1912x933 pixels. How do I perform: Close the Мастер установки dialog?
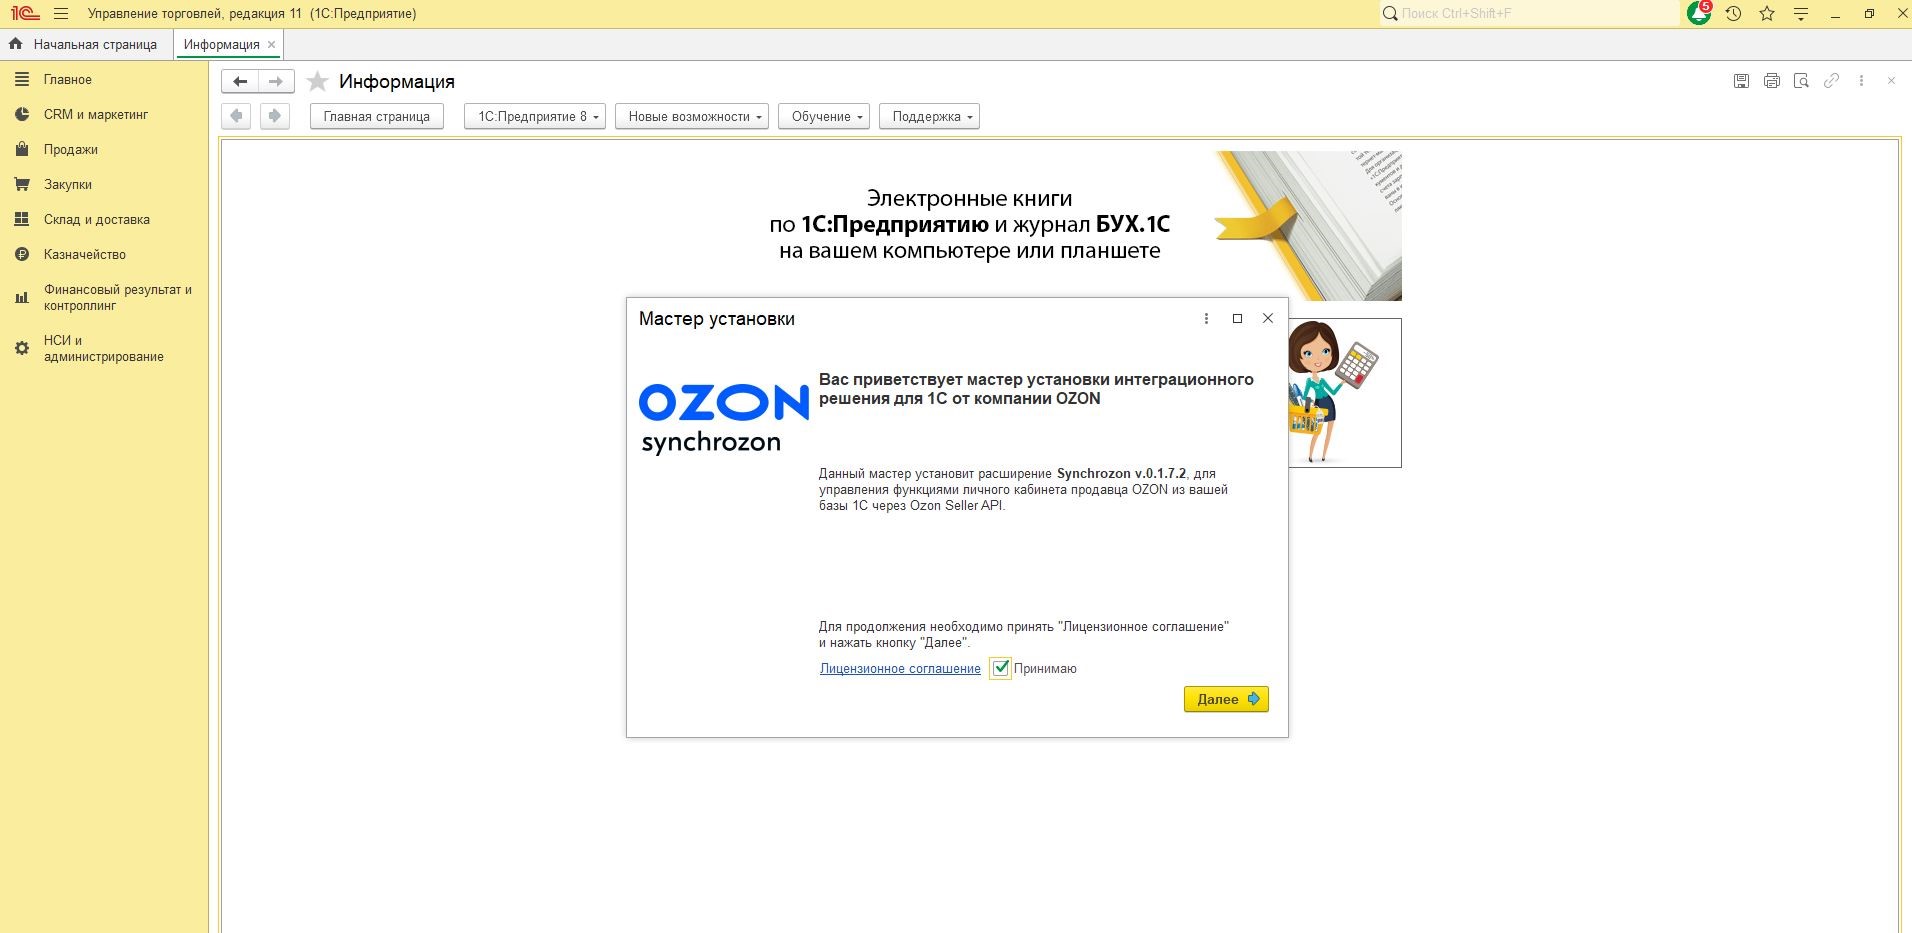[1268, 318]
